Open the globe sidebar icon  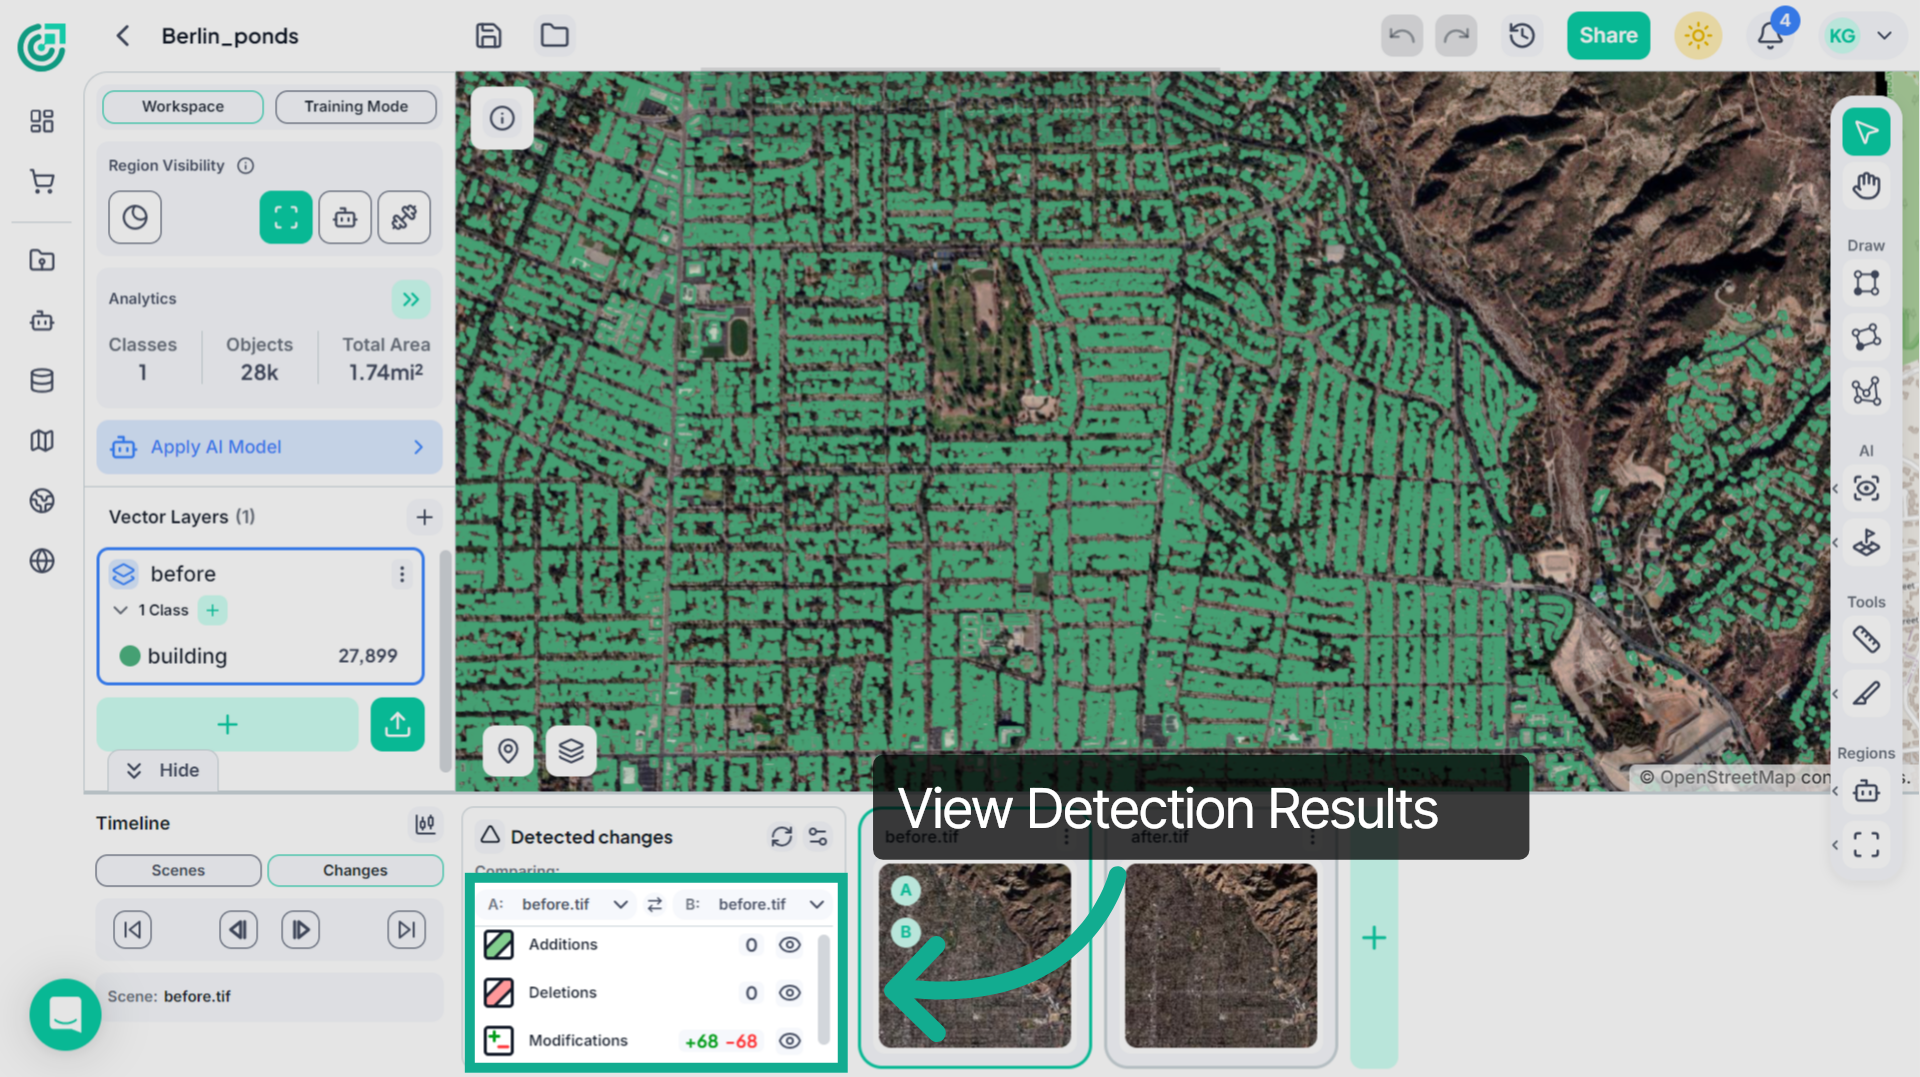(42, 561)
